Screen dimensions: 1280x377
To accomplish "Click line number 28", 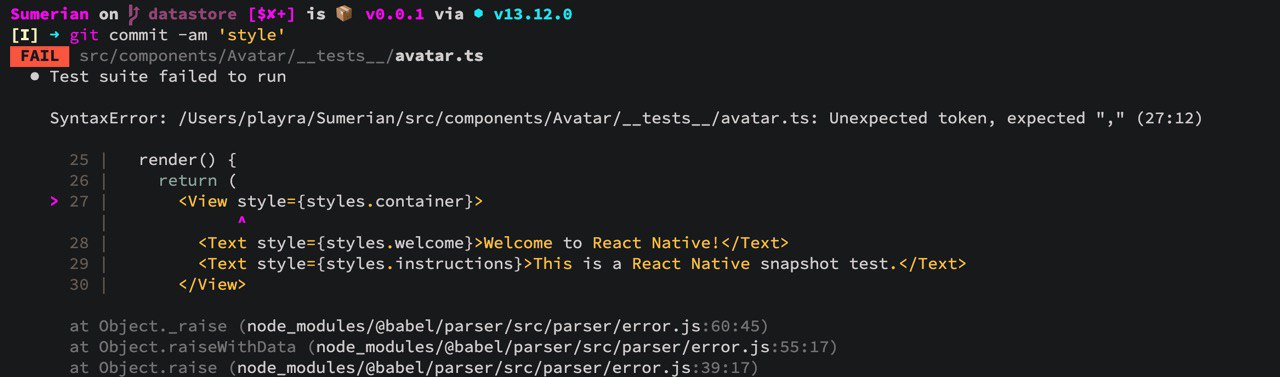I will click(79, 243).
